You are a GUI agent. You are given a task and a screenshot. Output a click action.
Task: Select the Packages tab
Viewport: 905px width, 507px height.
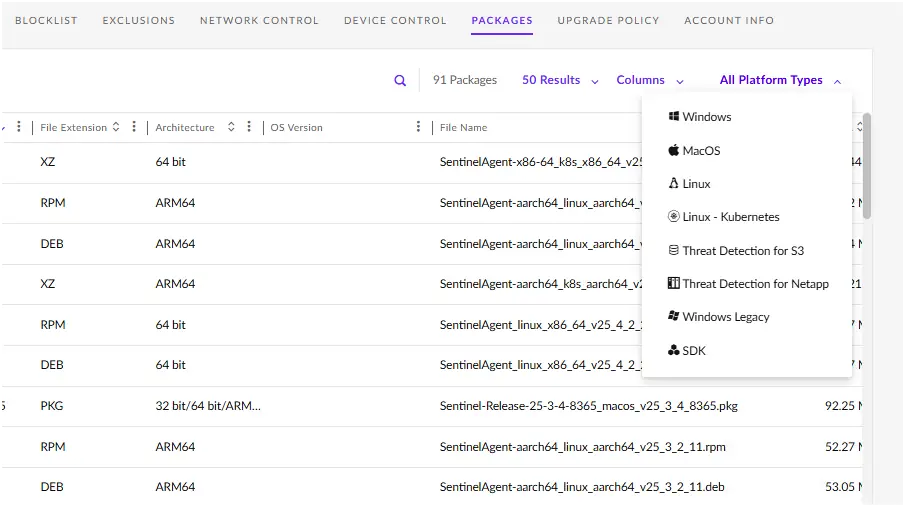coord(502,20)
